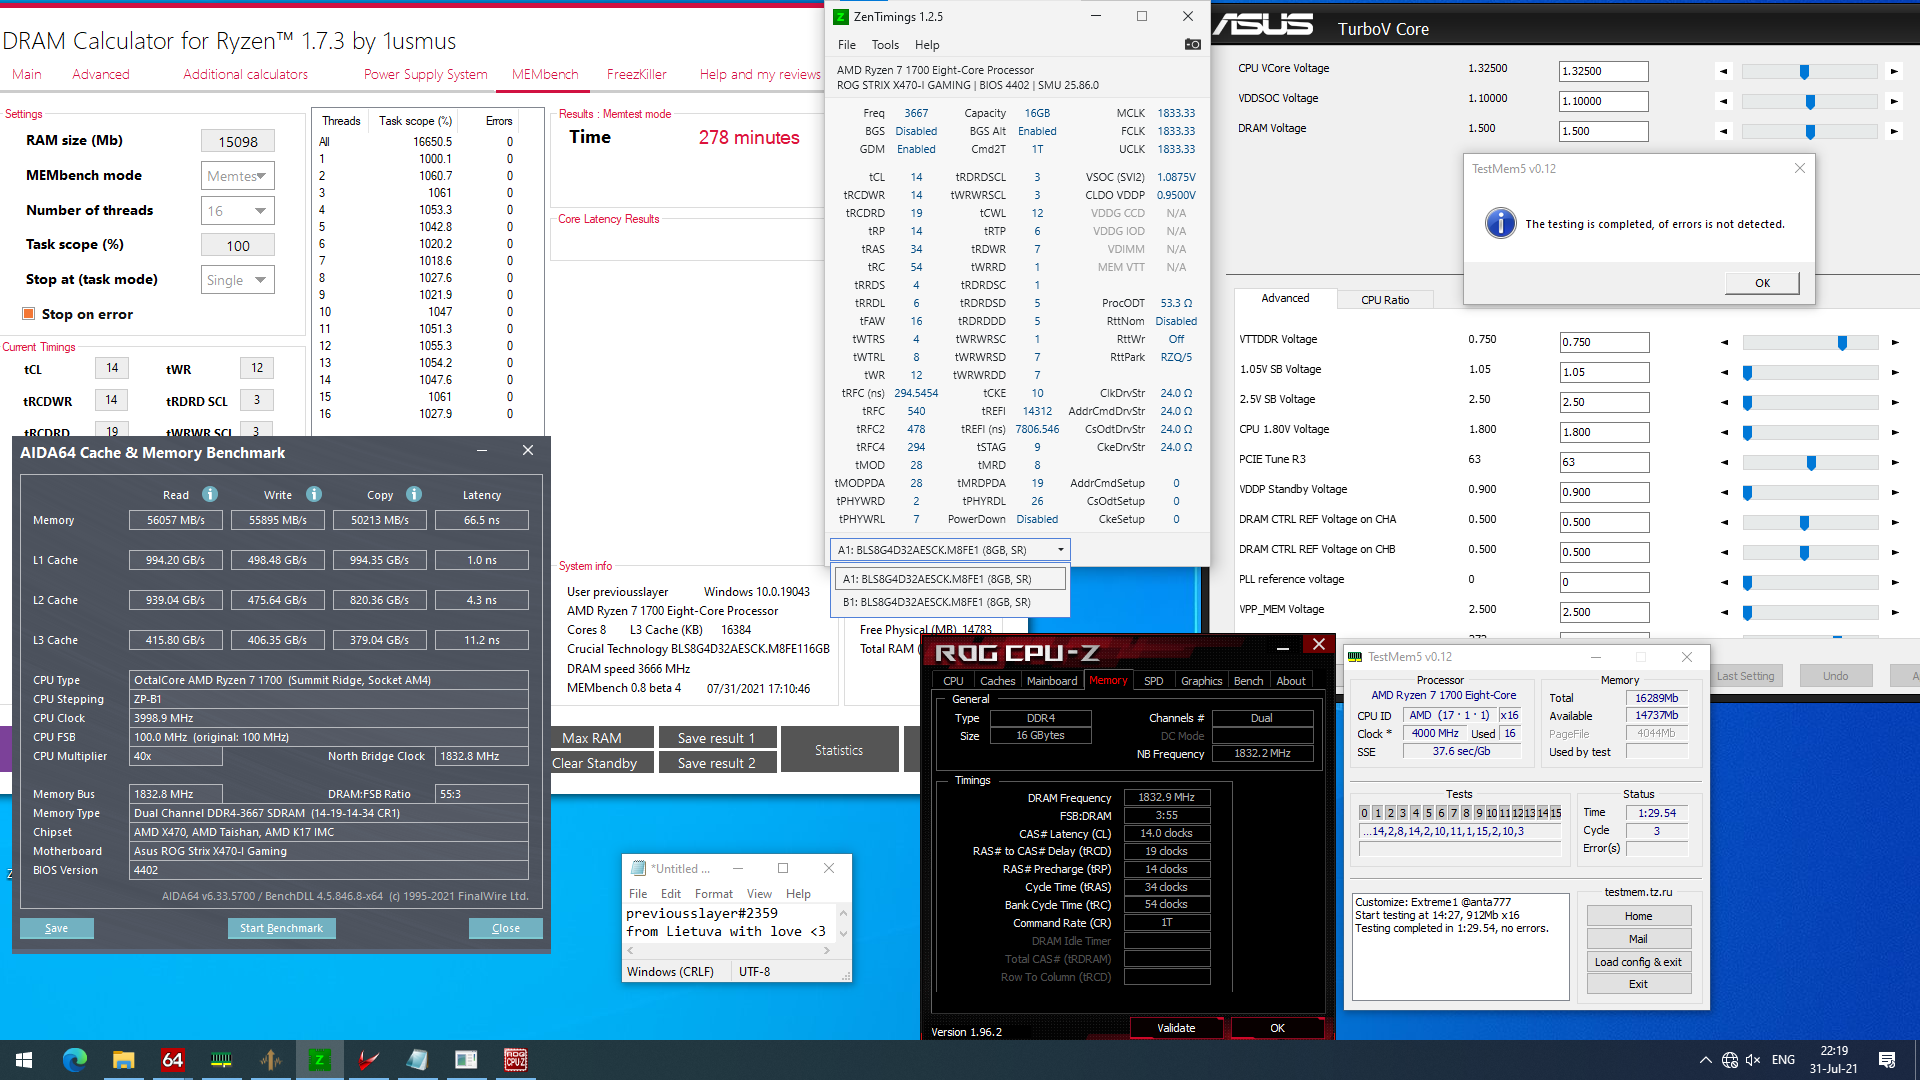Click the Save button in AIDA64
This screenshot has height=1080, width=1920.
click(x=56, y=928)
